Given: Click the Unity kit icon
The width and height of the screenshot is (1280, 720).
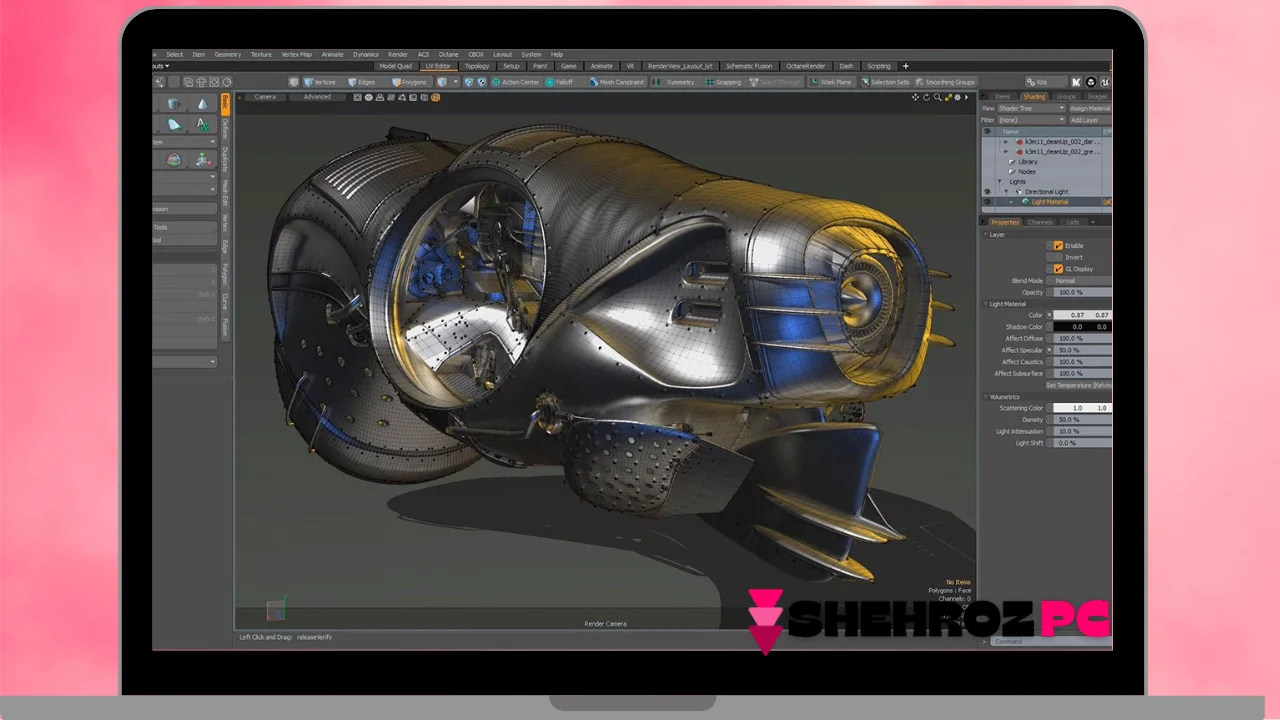Looking at the screenshot, I should click(1091, 82).
